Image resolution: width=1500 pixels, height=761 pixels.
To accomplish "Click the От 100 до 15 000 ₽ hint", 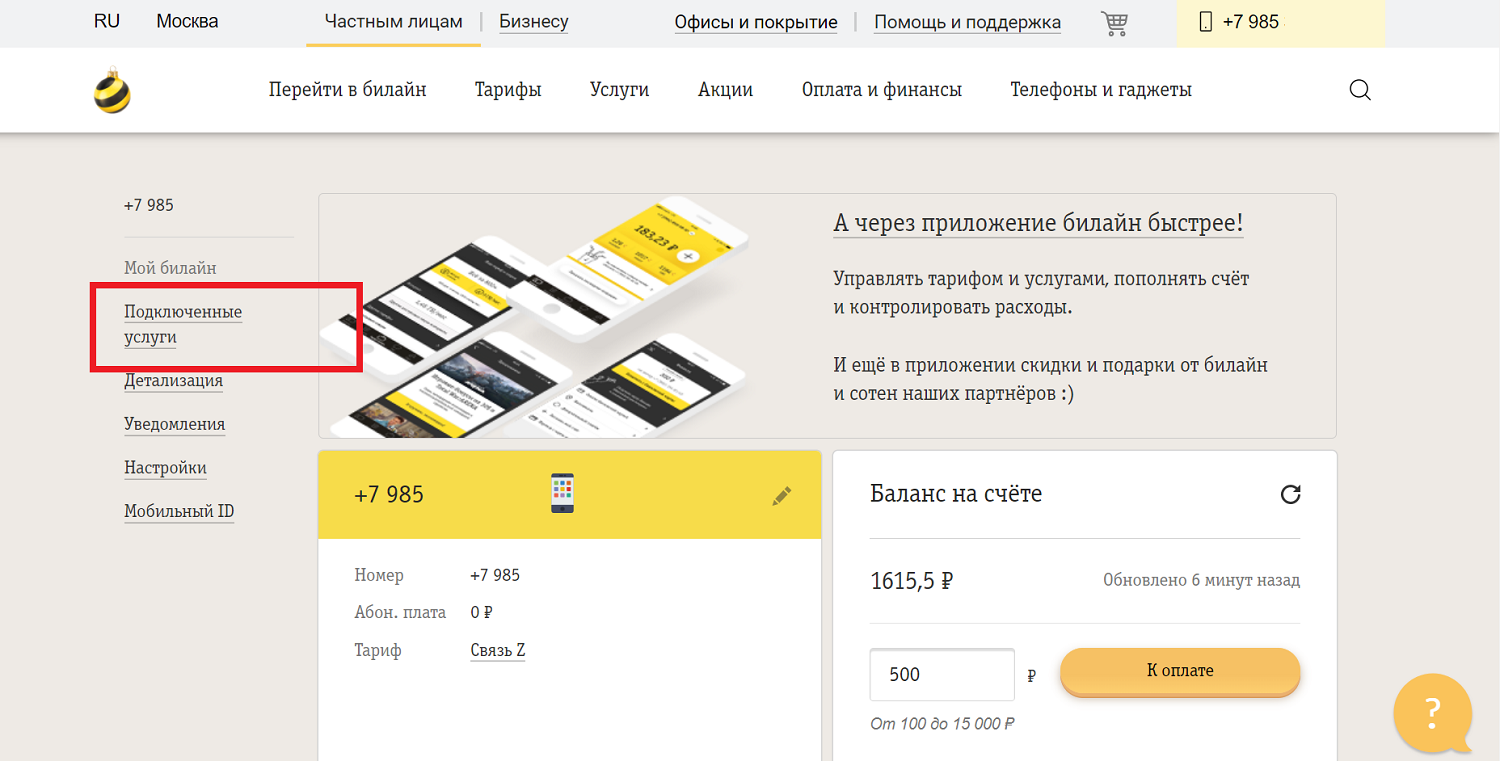I will click(943, 724).
